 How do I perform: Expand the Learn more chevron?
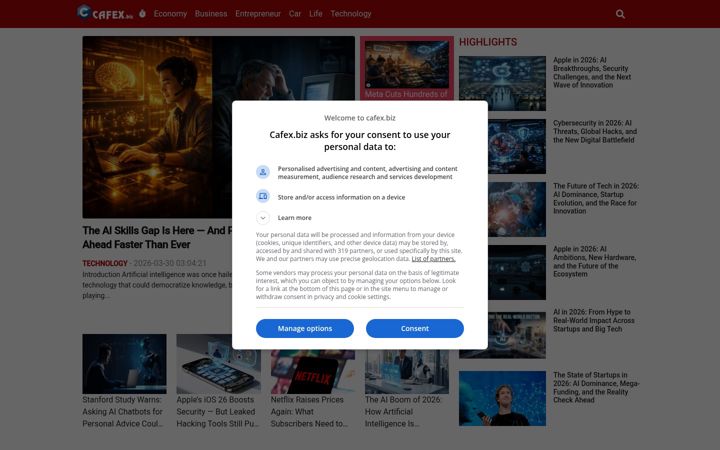point(263,218)
